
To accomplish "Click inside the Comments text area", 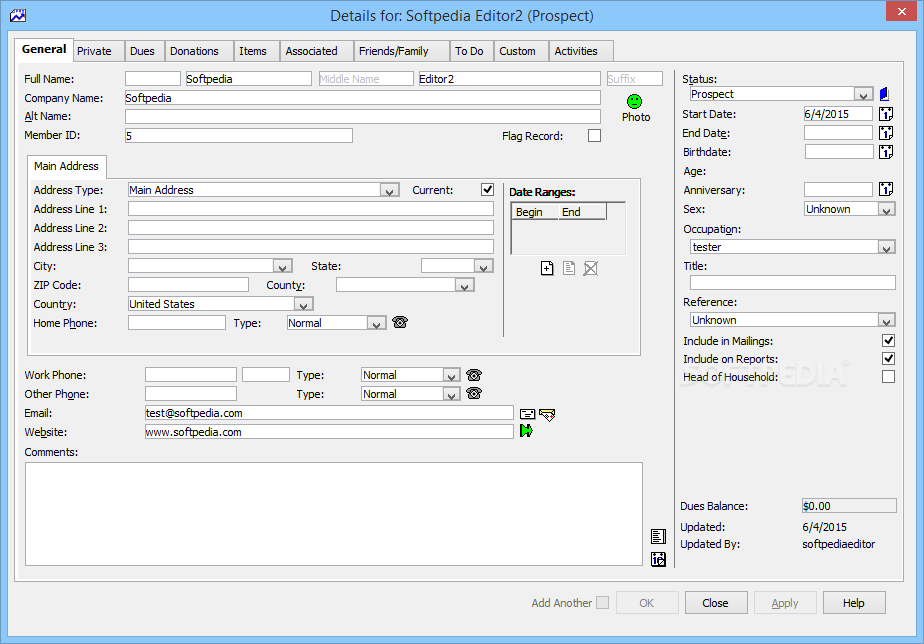I will (334, 514).
